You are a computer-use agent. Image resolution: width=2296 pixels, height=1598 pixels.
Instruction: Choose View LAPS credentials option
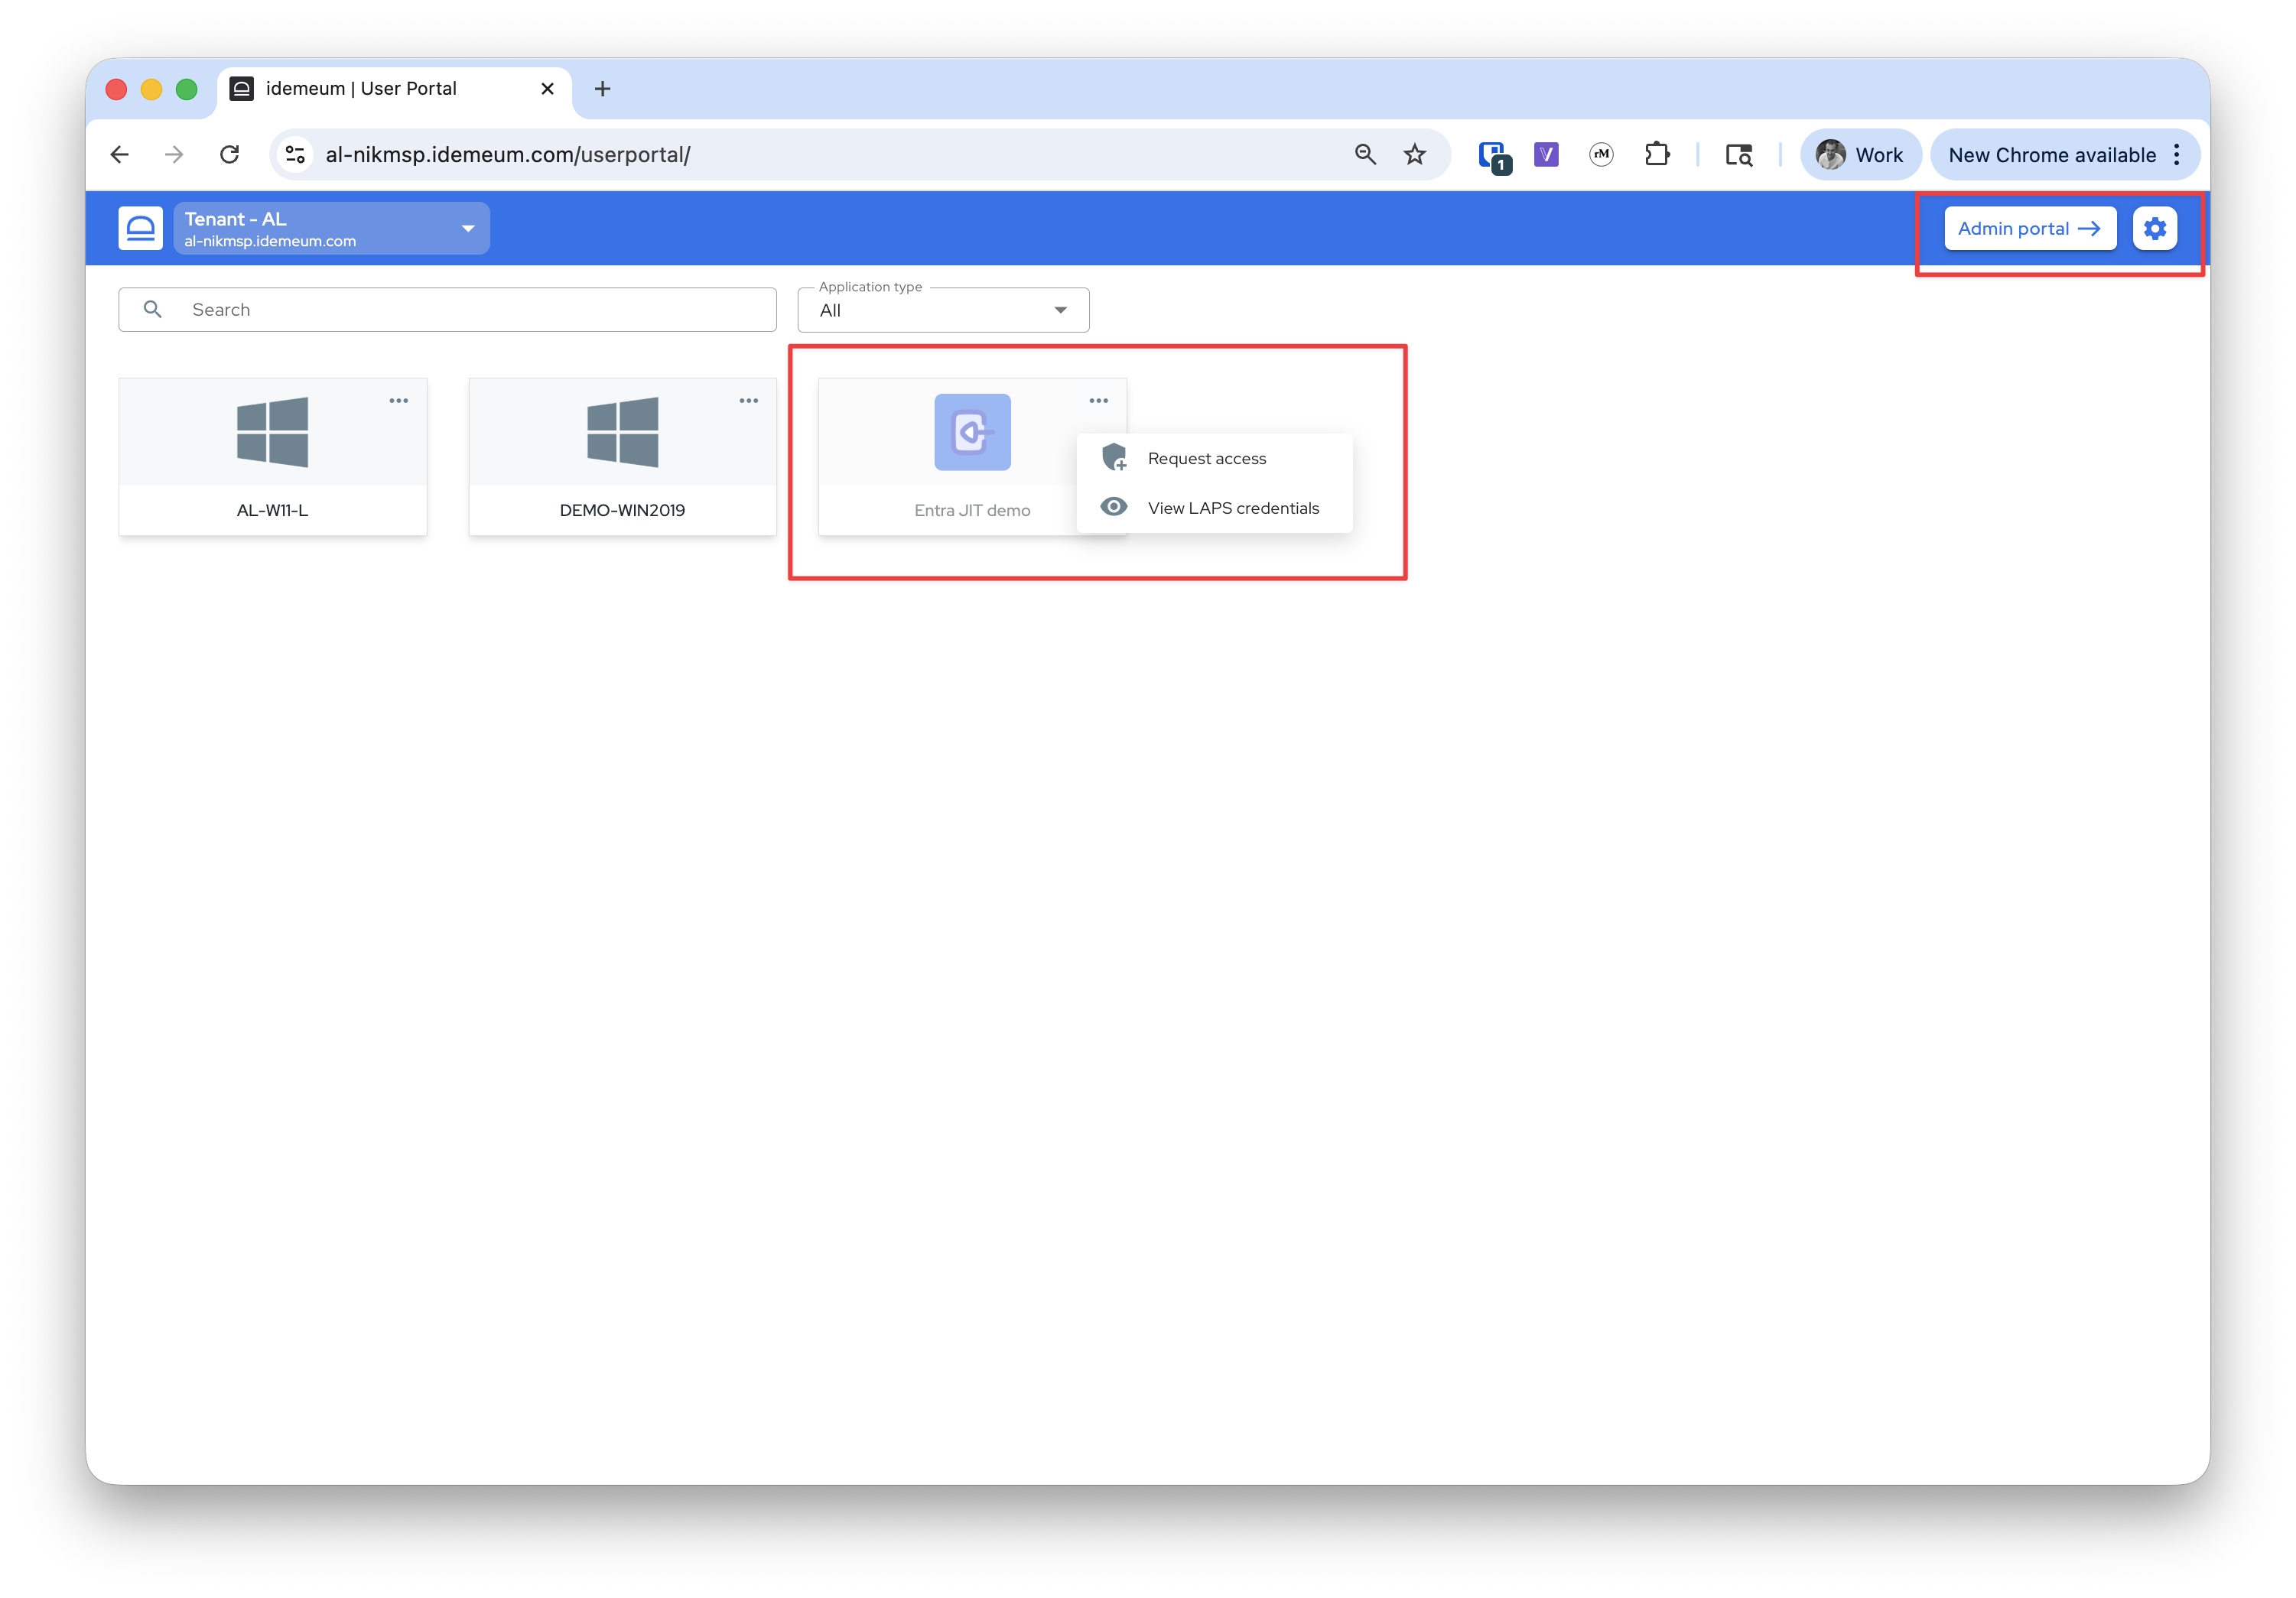pyautogui.click(x=1232, y=508)
